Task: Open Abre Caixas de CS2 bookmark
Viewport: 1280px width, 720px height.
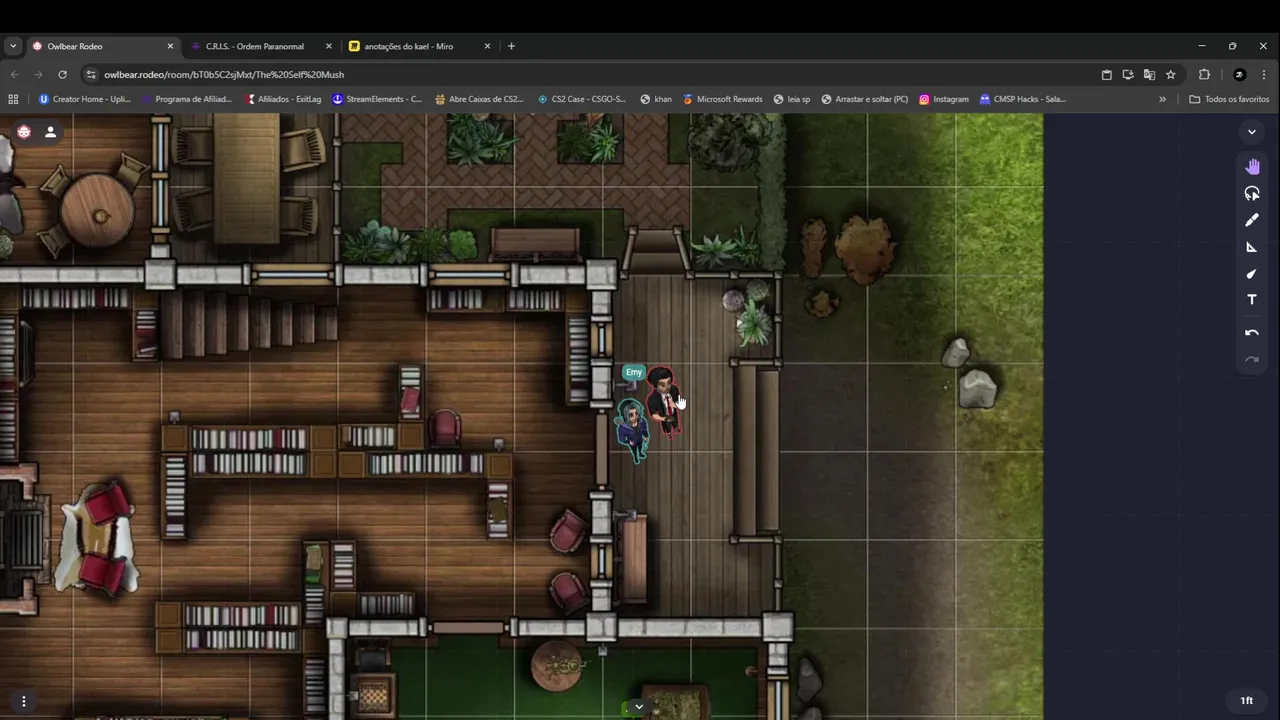Action: coord(479,99)
